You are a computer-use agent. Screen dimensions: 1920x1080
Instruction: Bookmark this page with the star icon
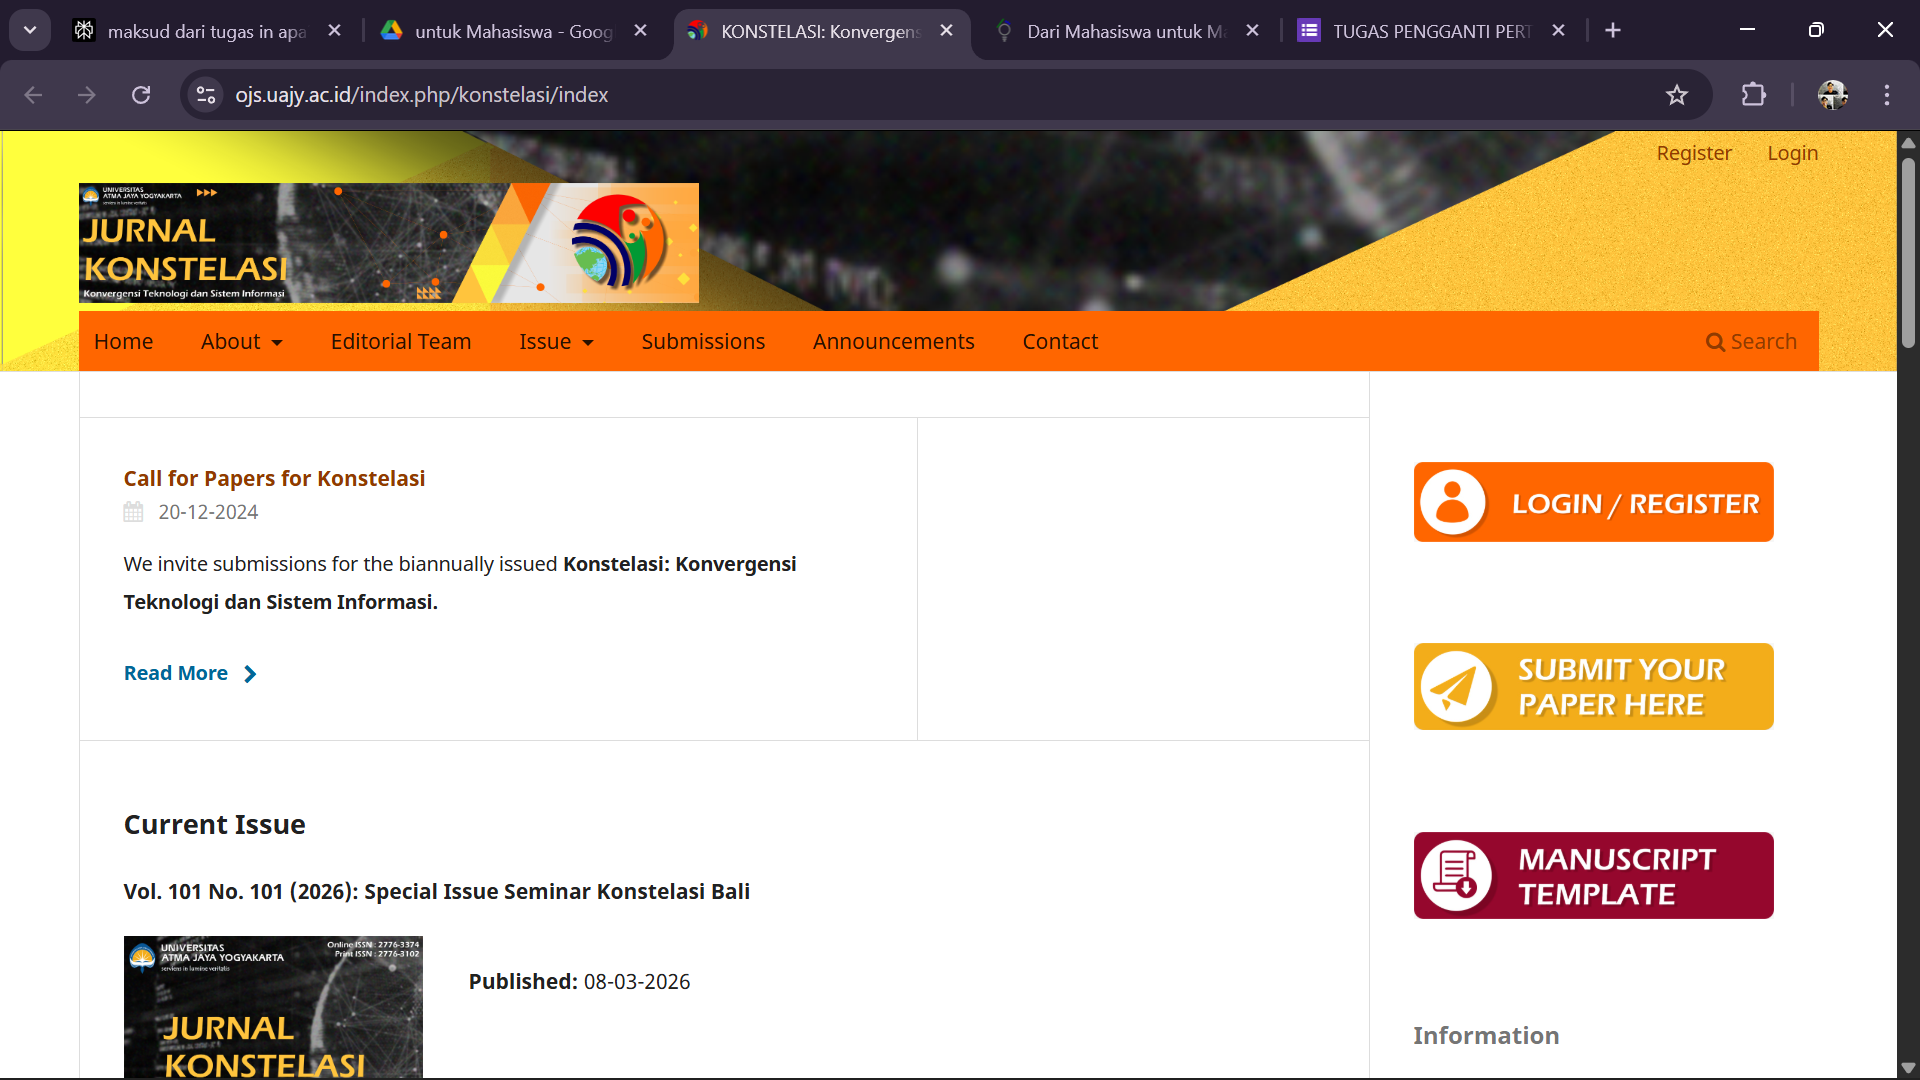1677,95
